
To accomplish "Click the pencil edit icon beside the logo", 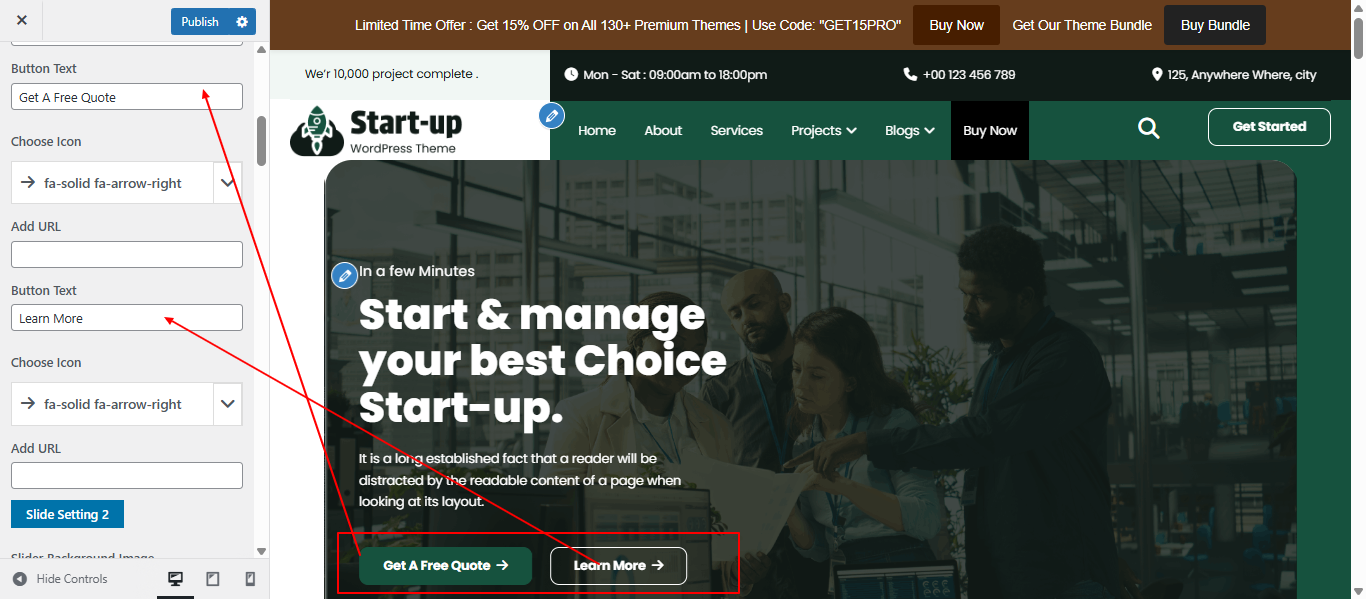I will point(551,116).
